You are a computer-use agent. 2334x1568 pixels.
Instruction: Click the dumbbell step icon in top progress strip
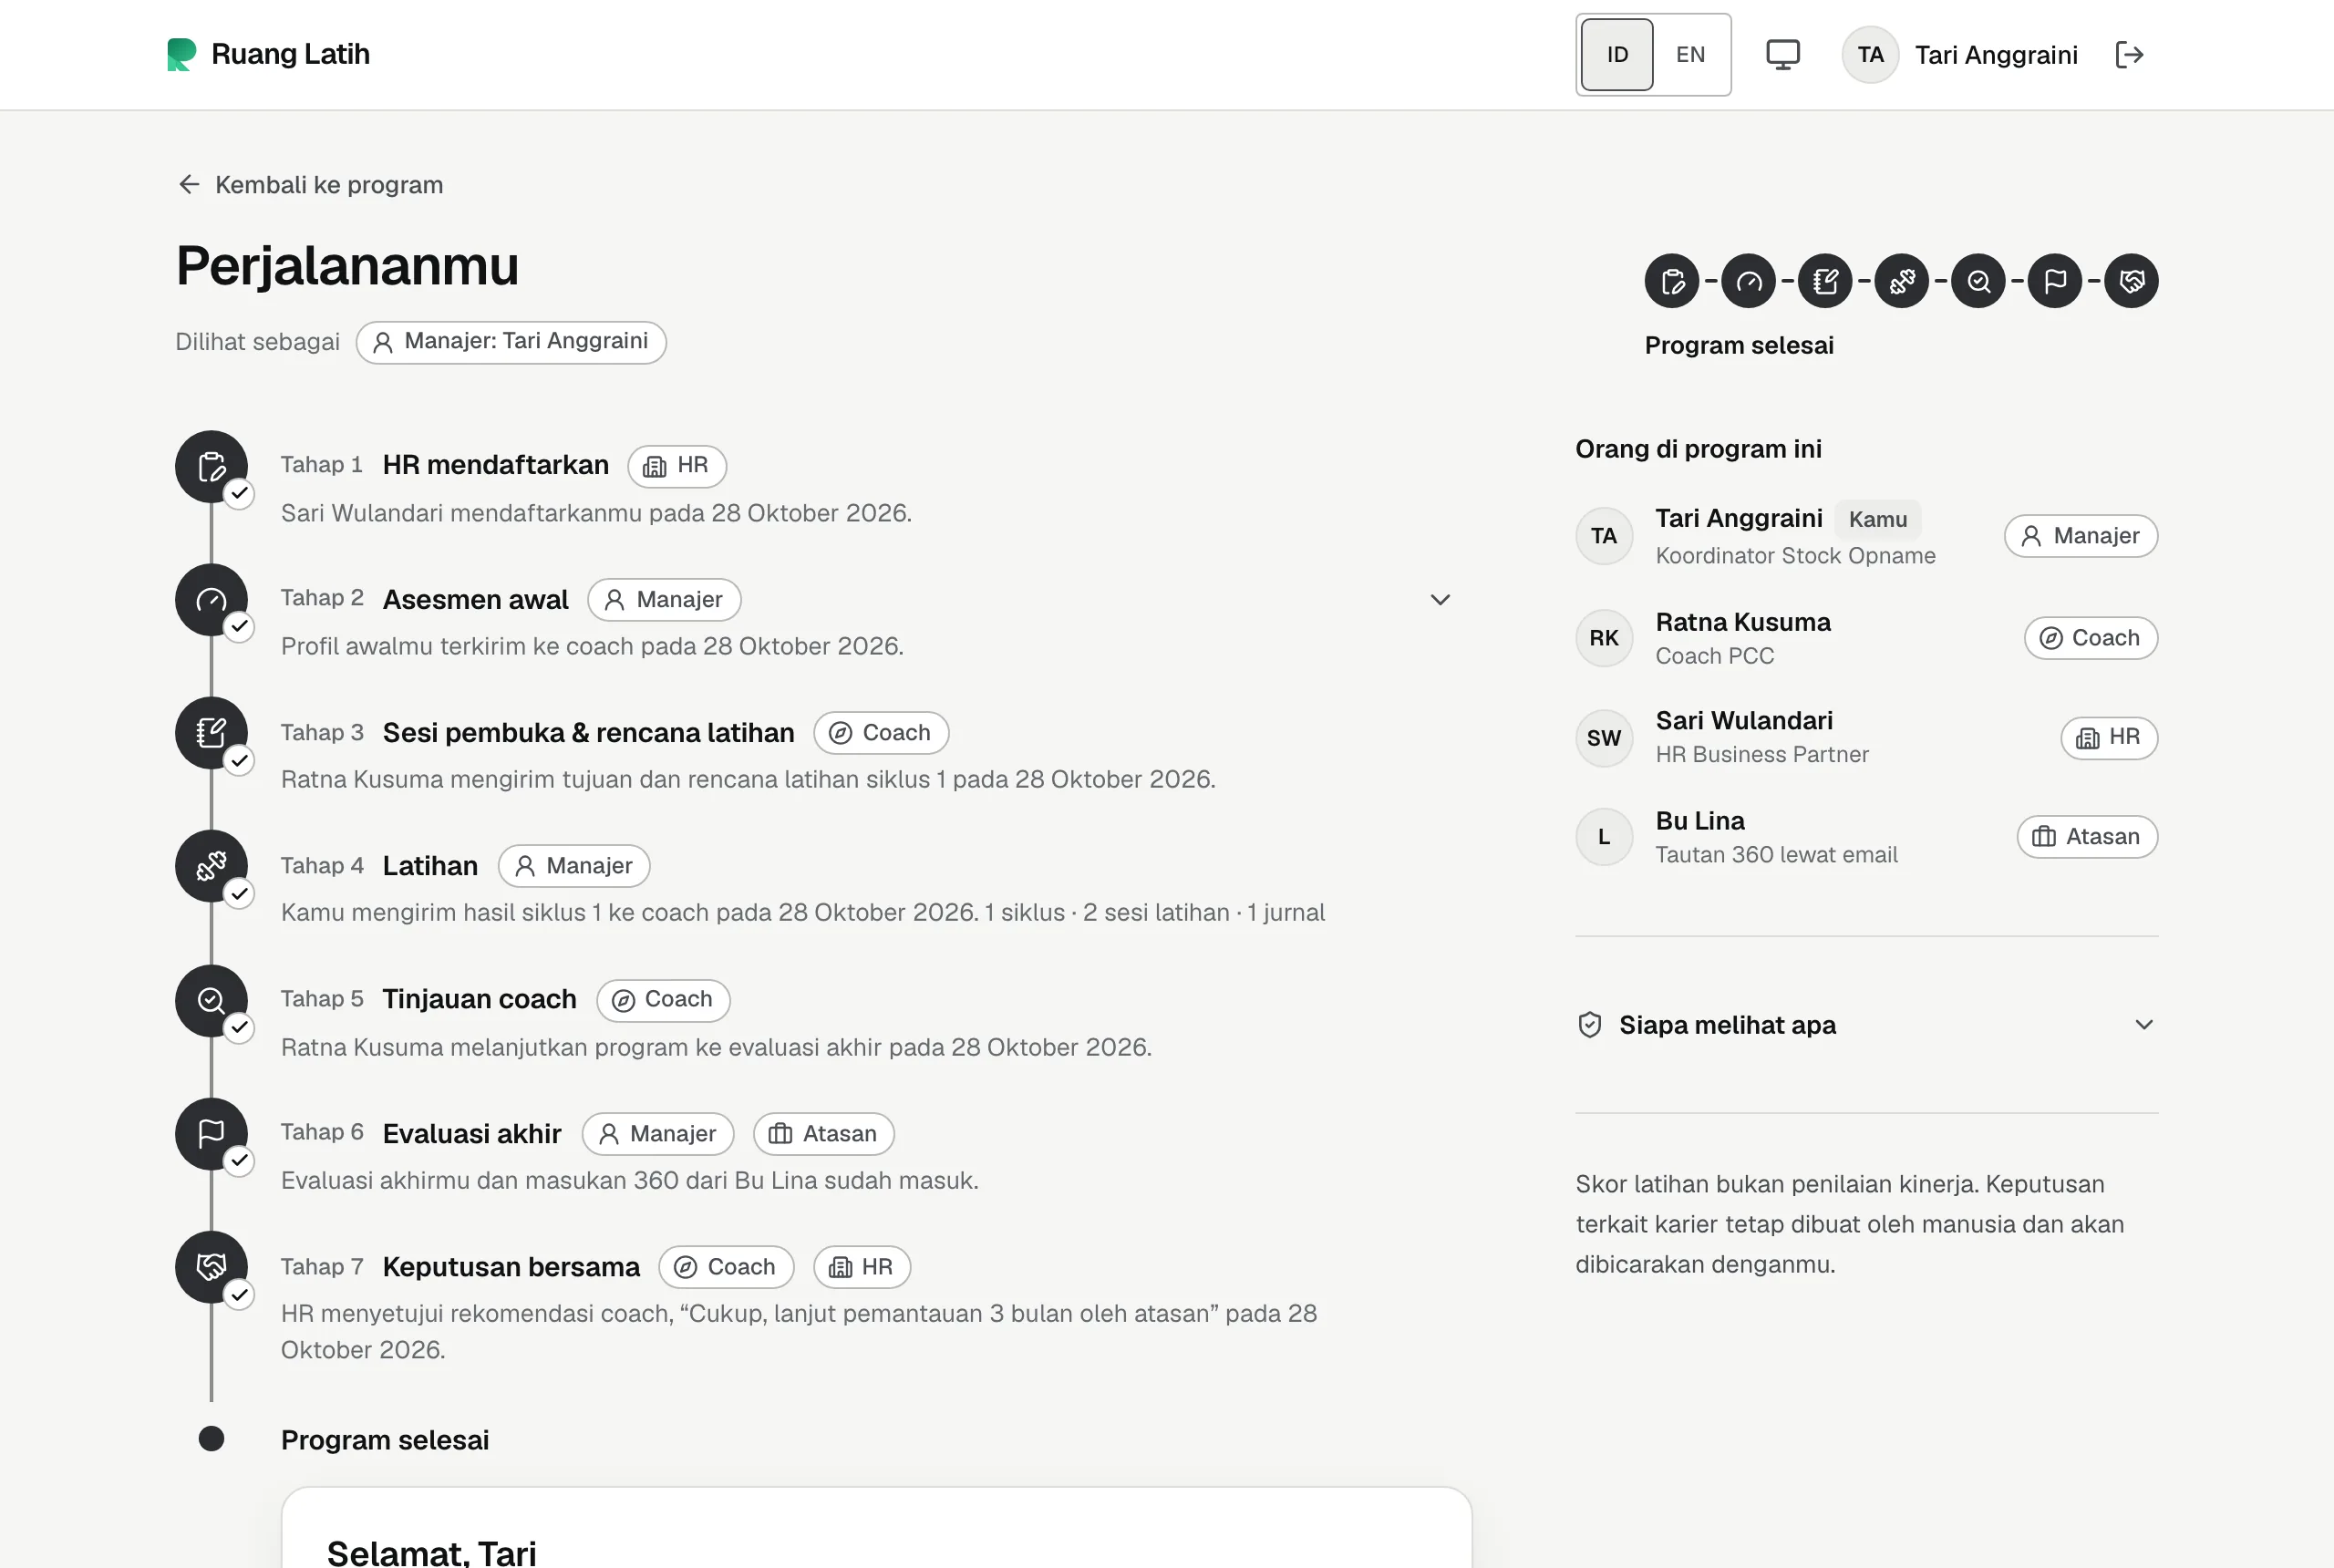(x=1902, y=281)
